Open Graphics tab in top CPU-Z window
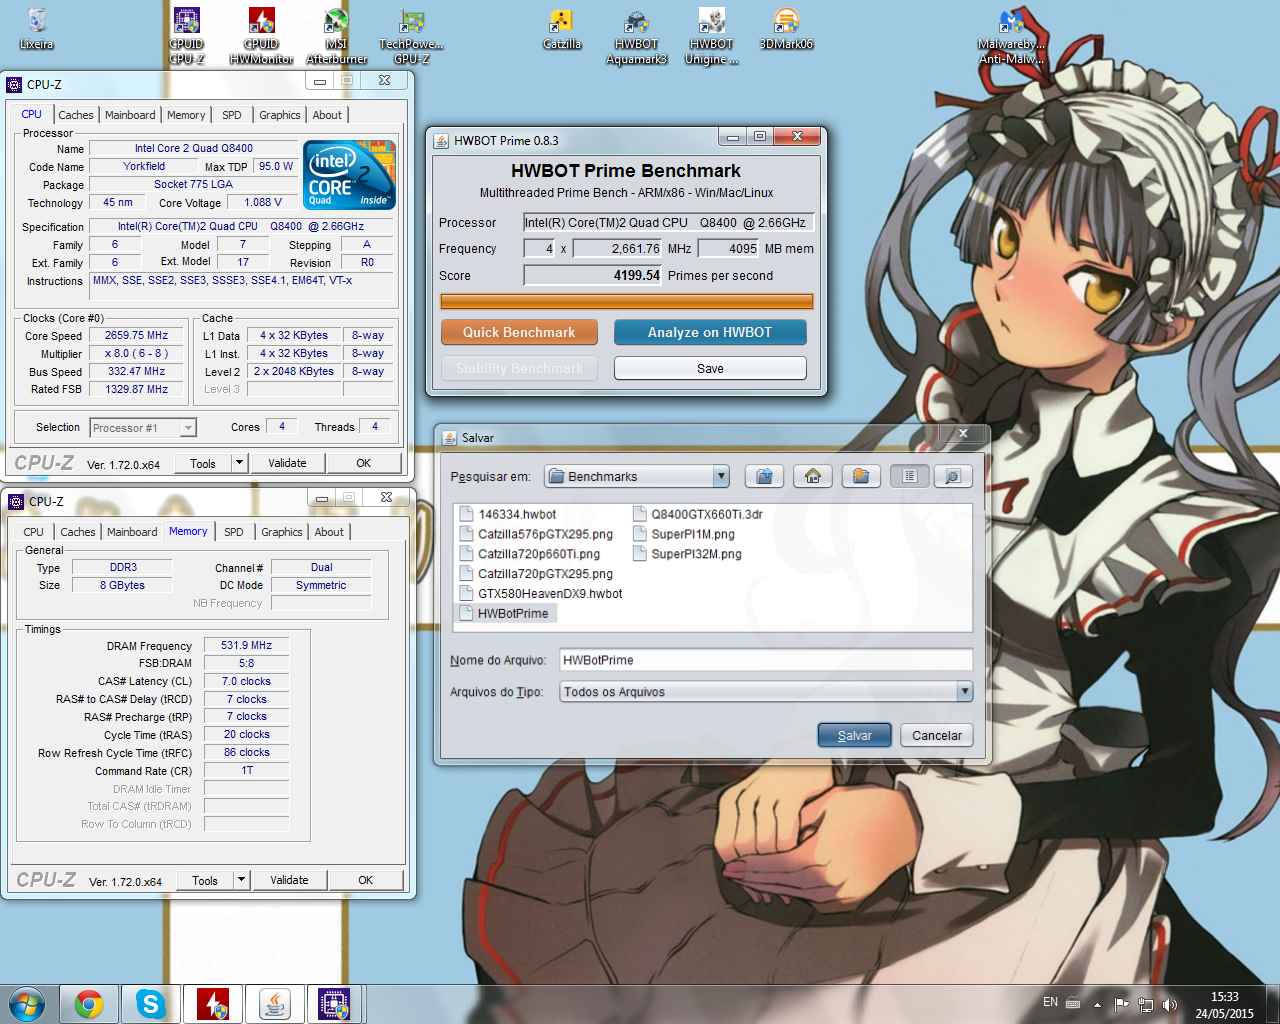Viewport: 1280px width, 1024px height. click(279, 115)
